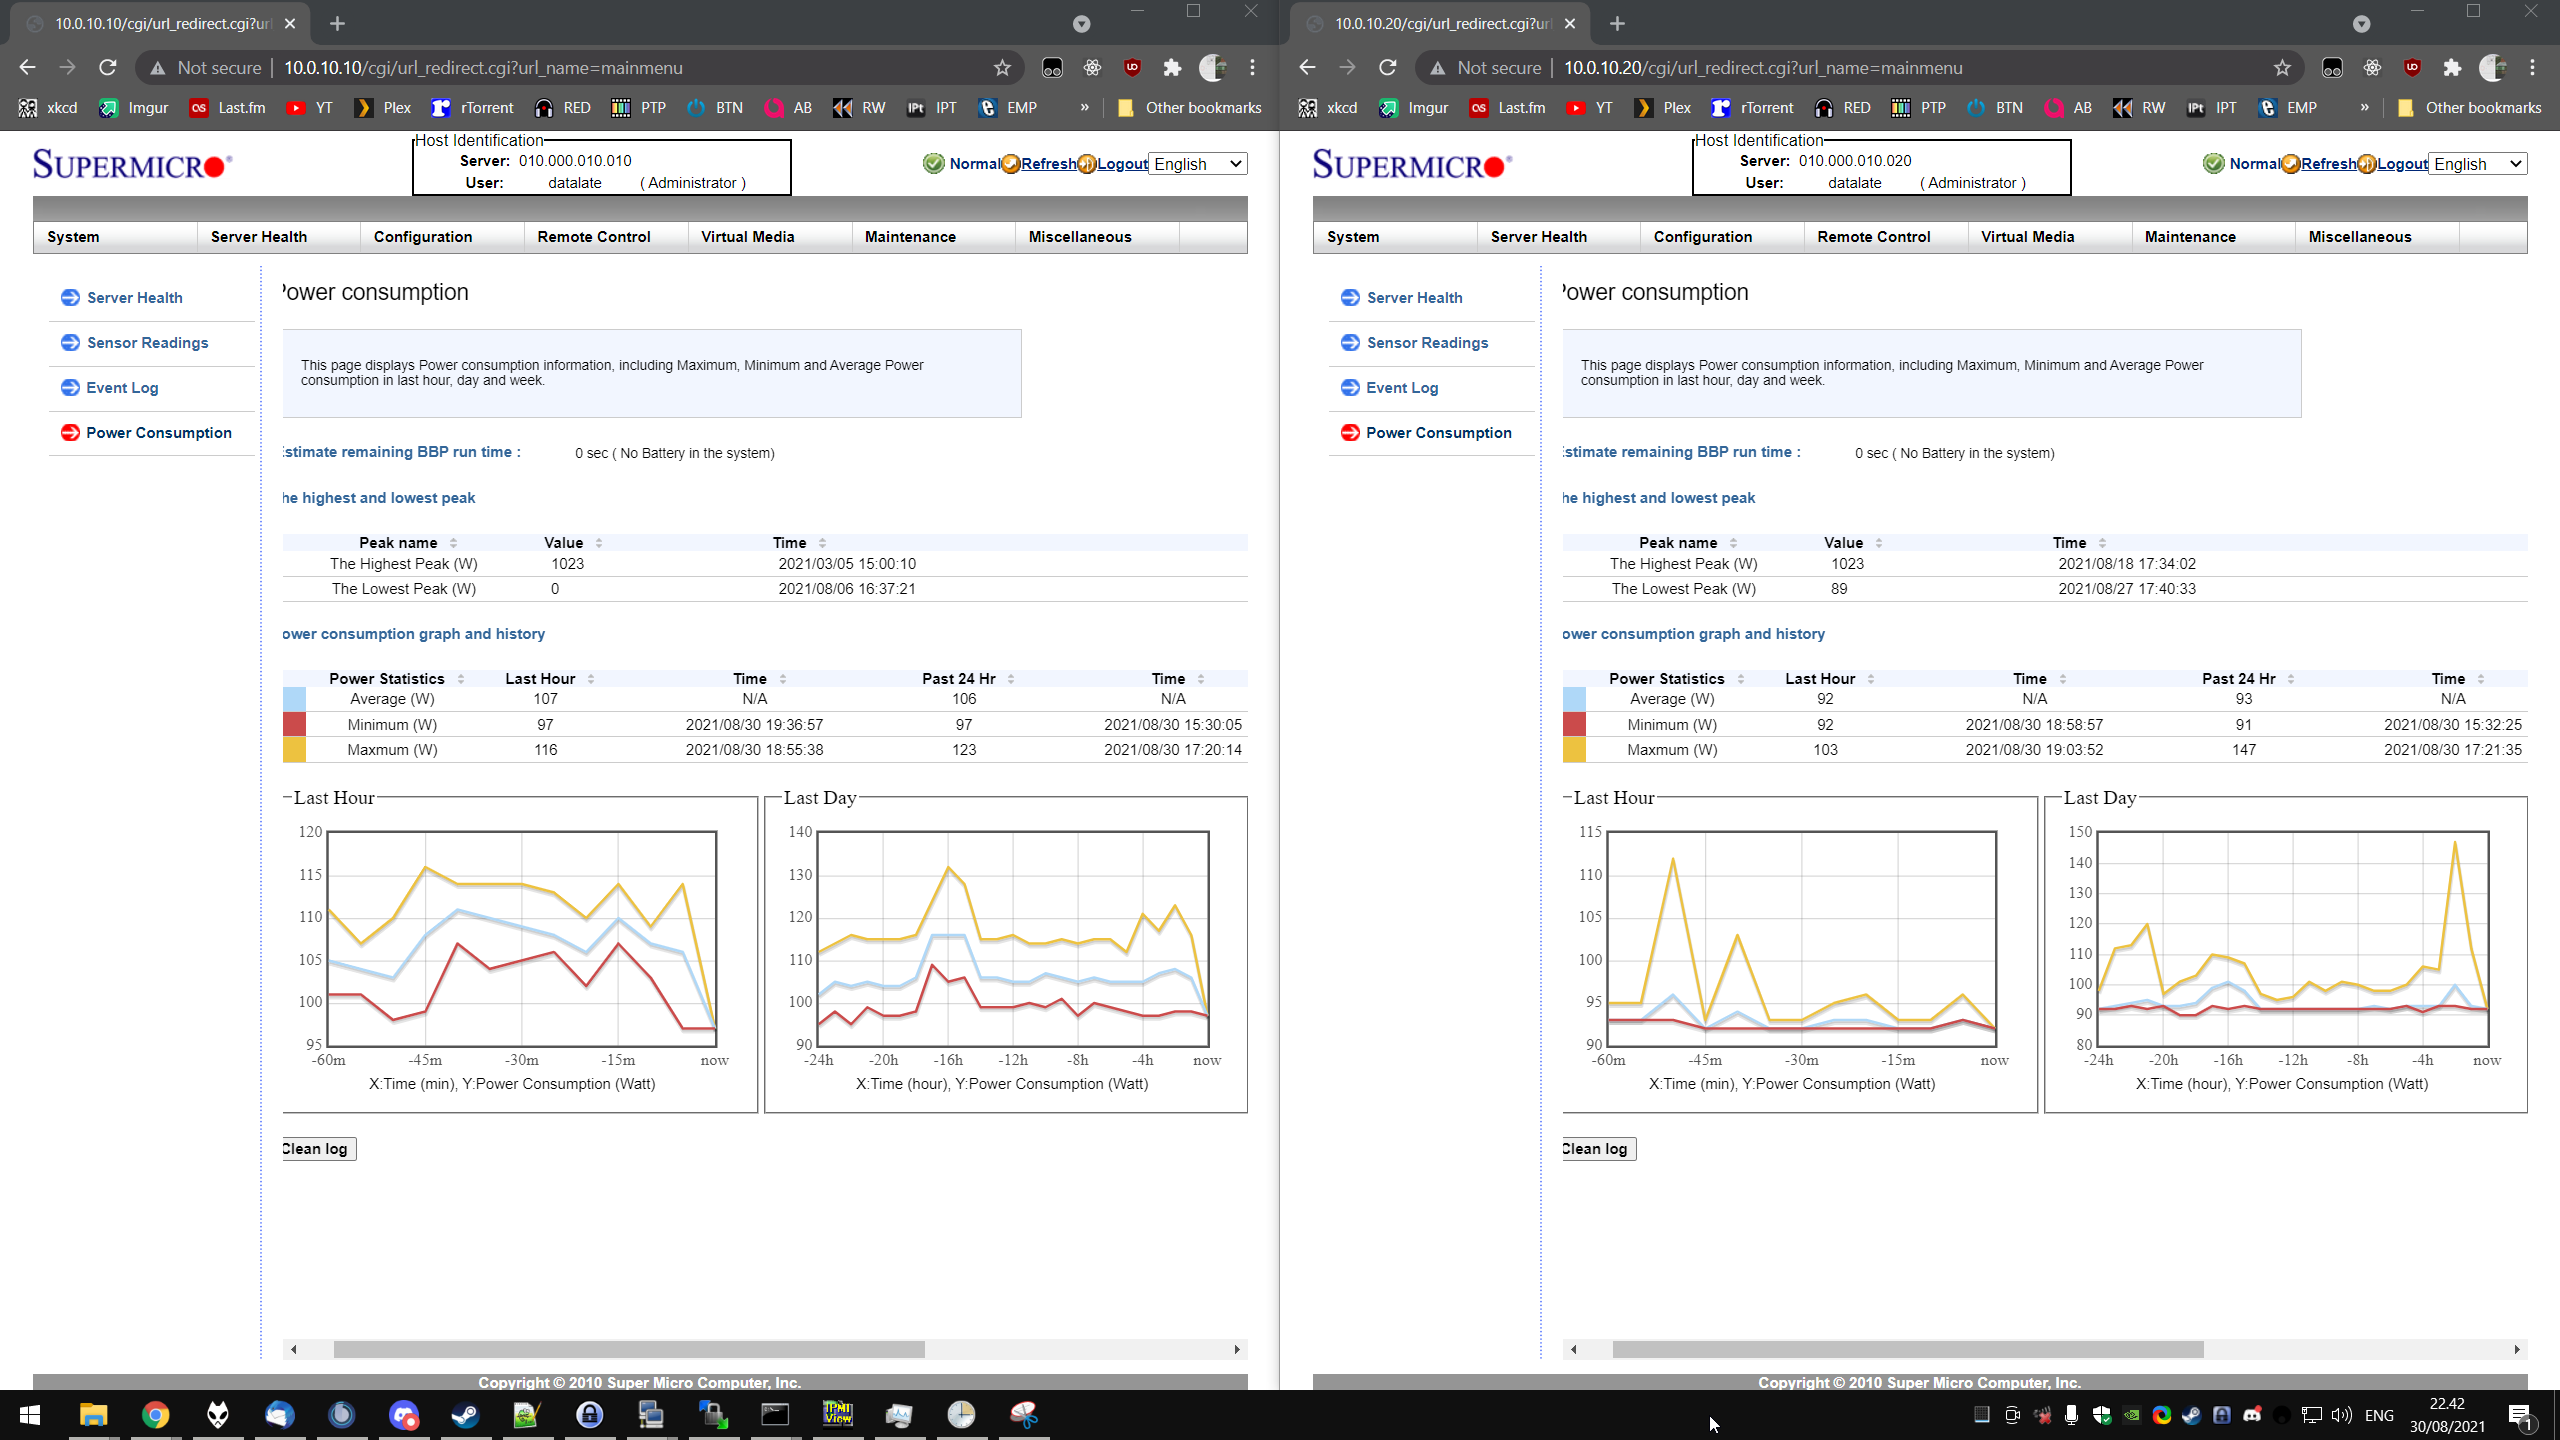Reload the 10.0.10.20 page
The width and height of the screenshot is (2560, 1440).
pyautogui.click(x=1387, y=68)
